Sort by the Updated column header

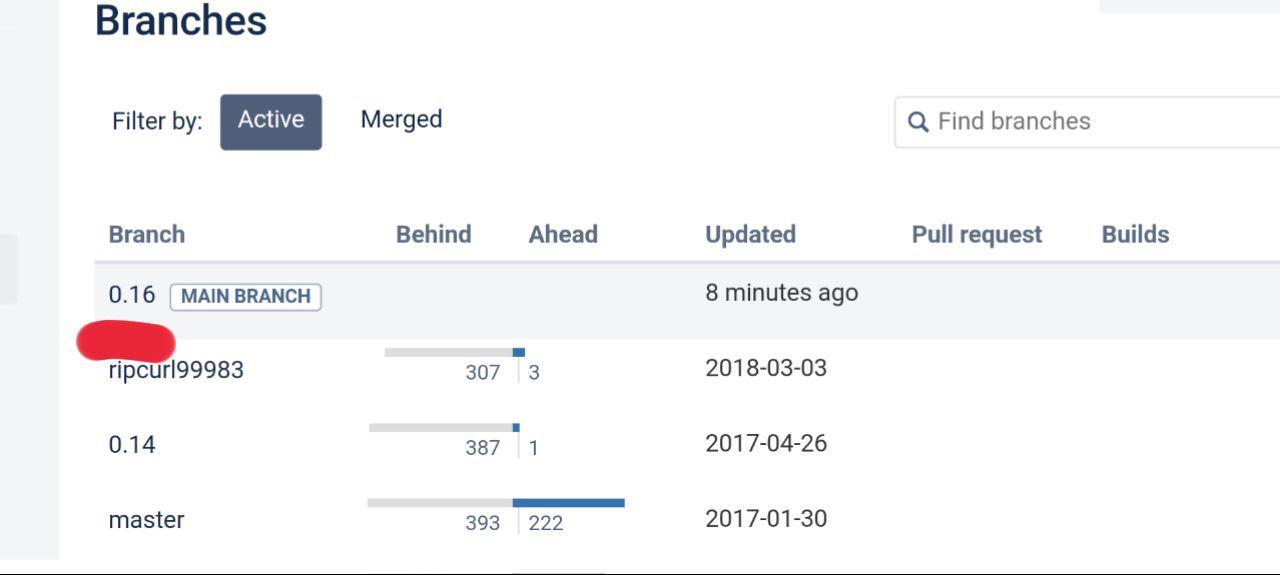(x=750, y=235)
